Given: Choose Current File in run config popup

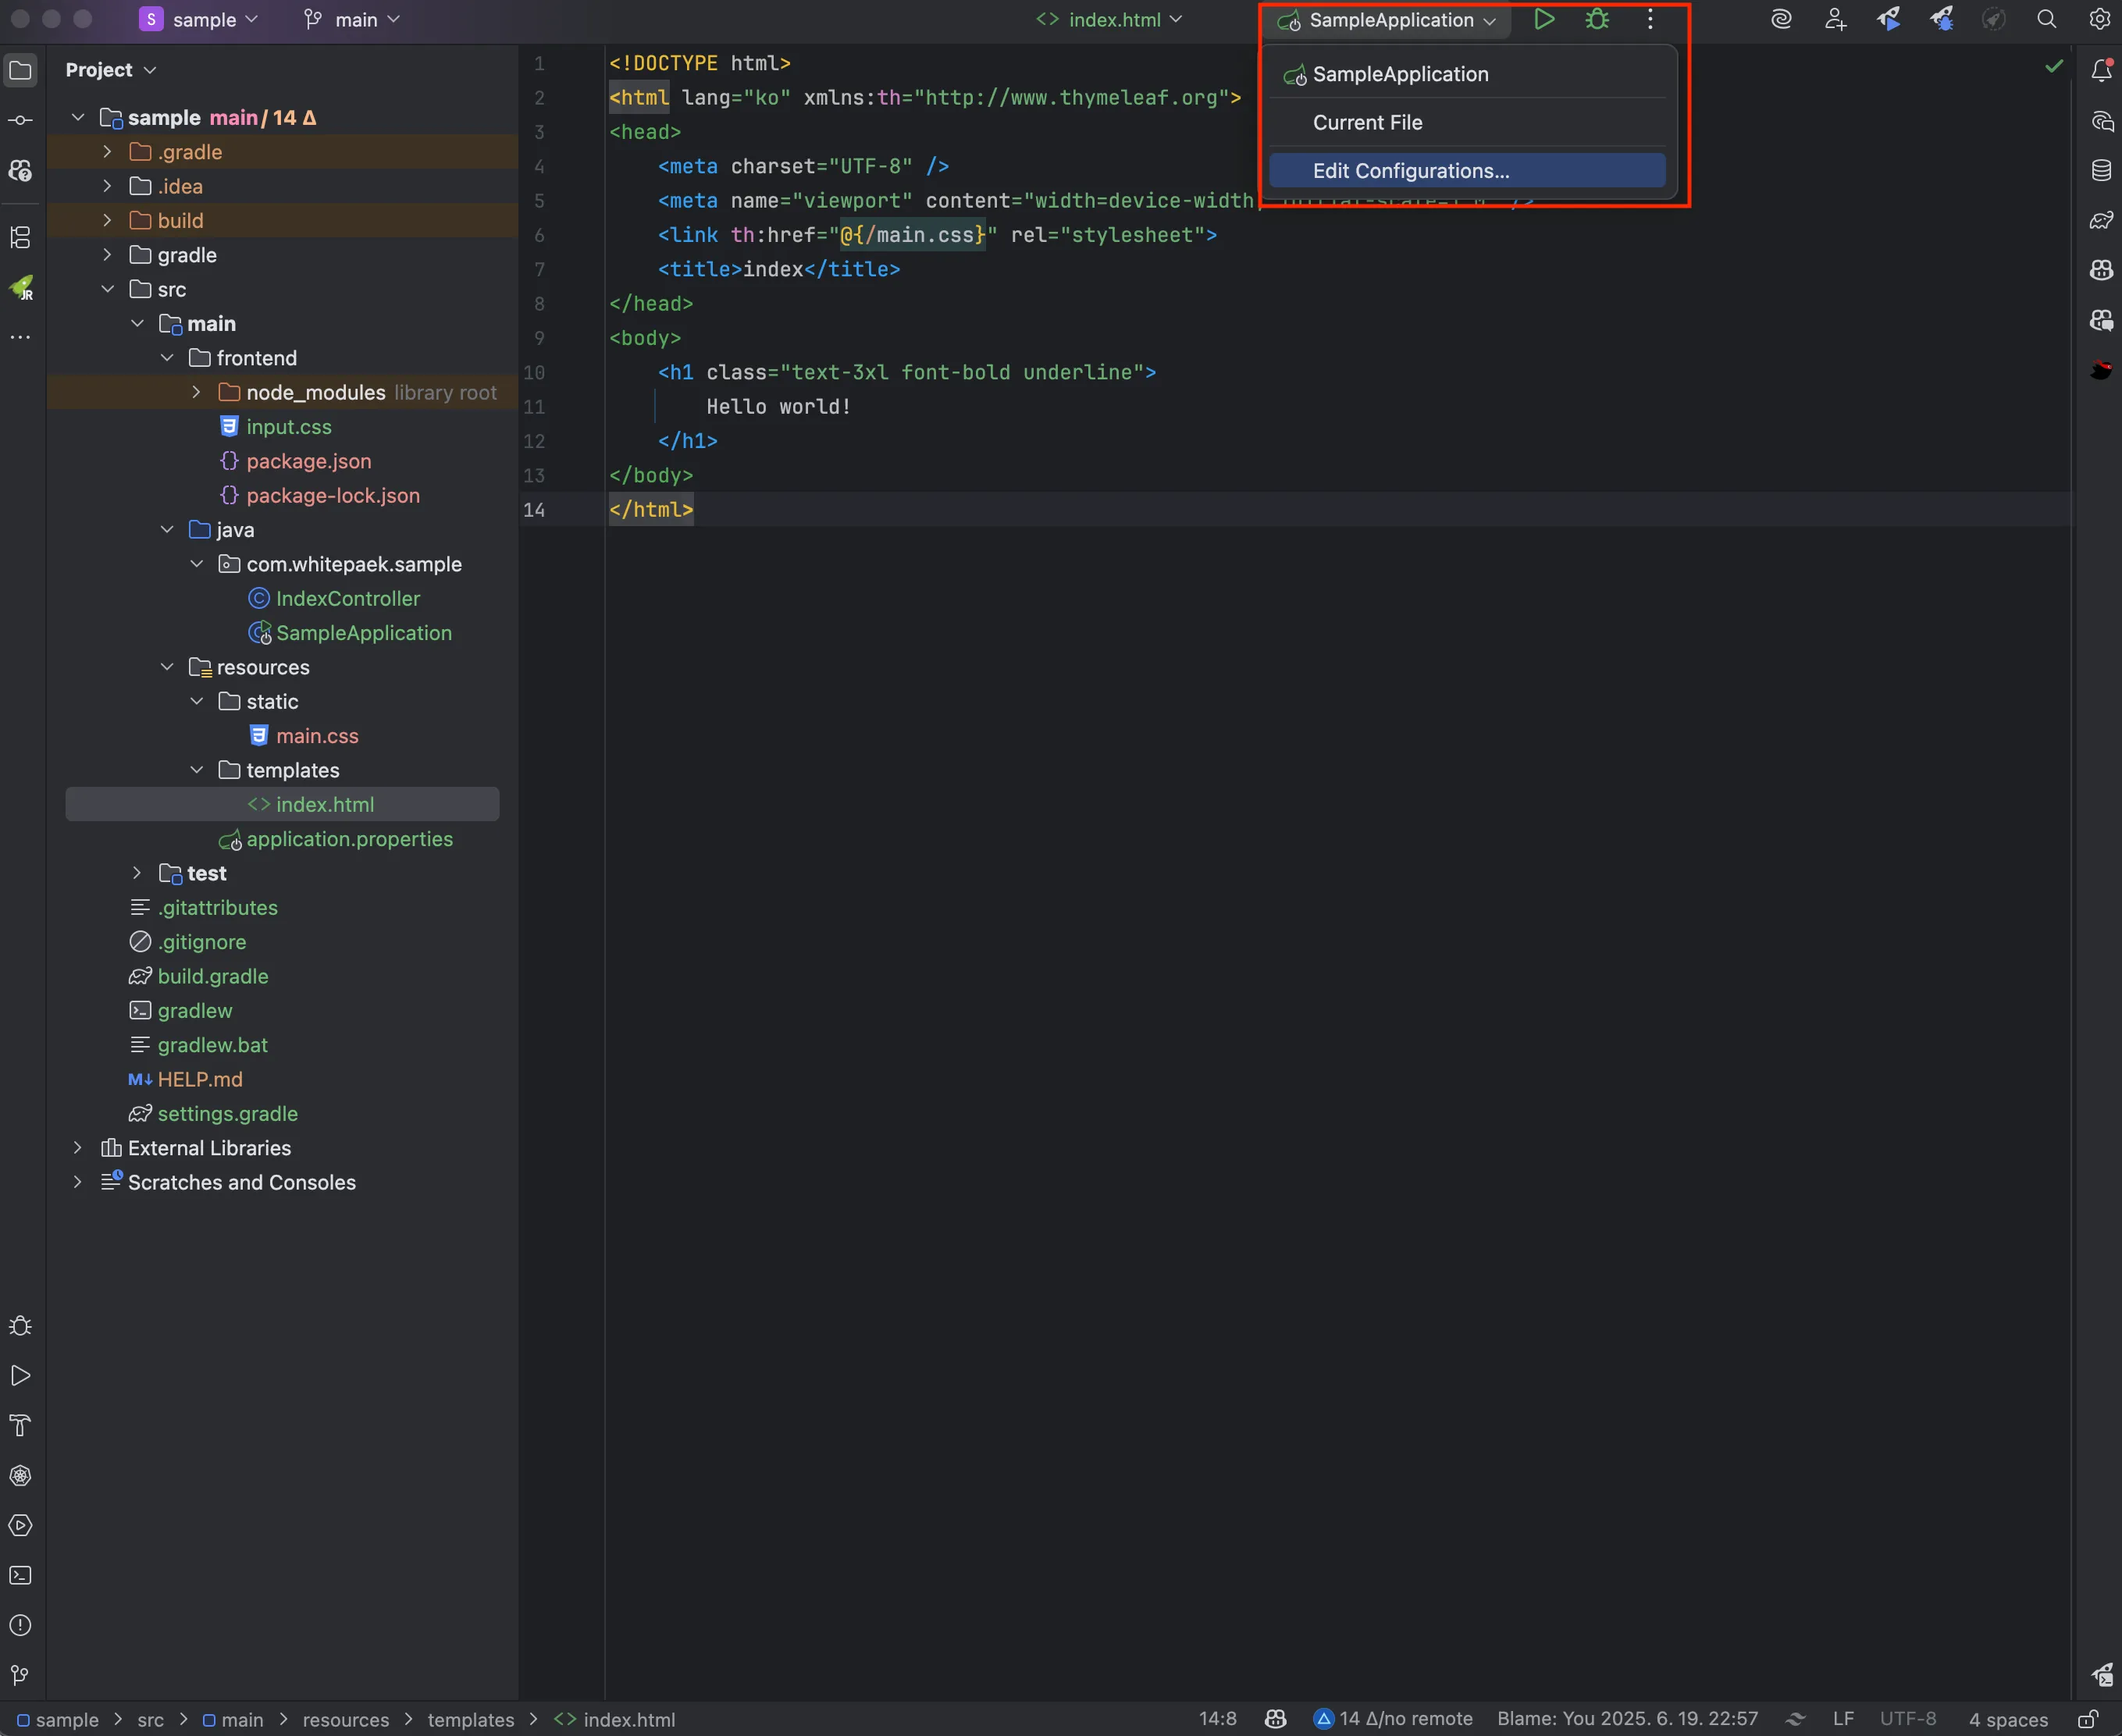Looking at the screenshot, I should pyautogui.click(x=1467, y=122).
